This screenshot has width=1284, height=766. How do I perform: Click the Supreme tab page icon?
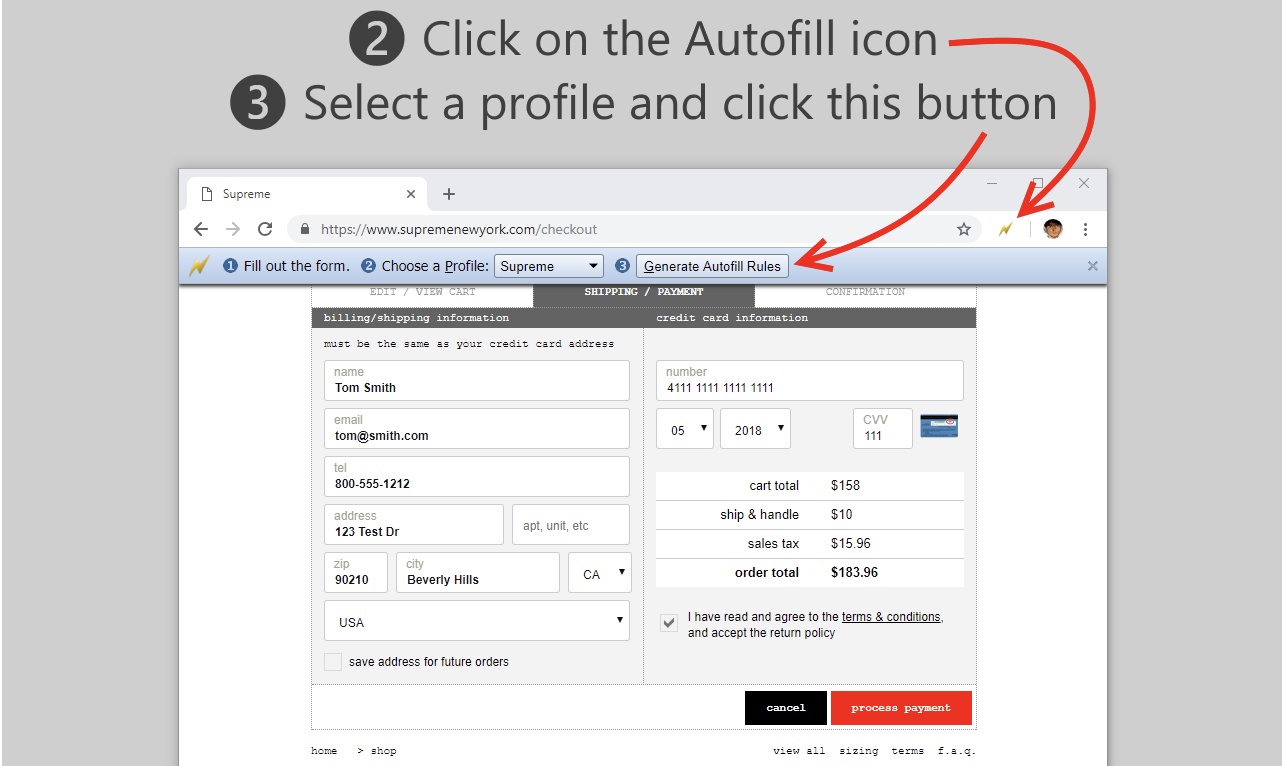(207, 194)
